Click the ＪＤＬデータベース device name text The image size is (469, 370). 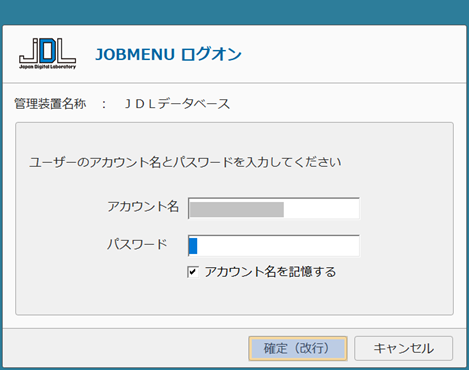[177, 104]
